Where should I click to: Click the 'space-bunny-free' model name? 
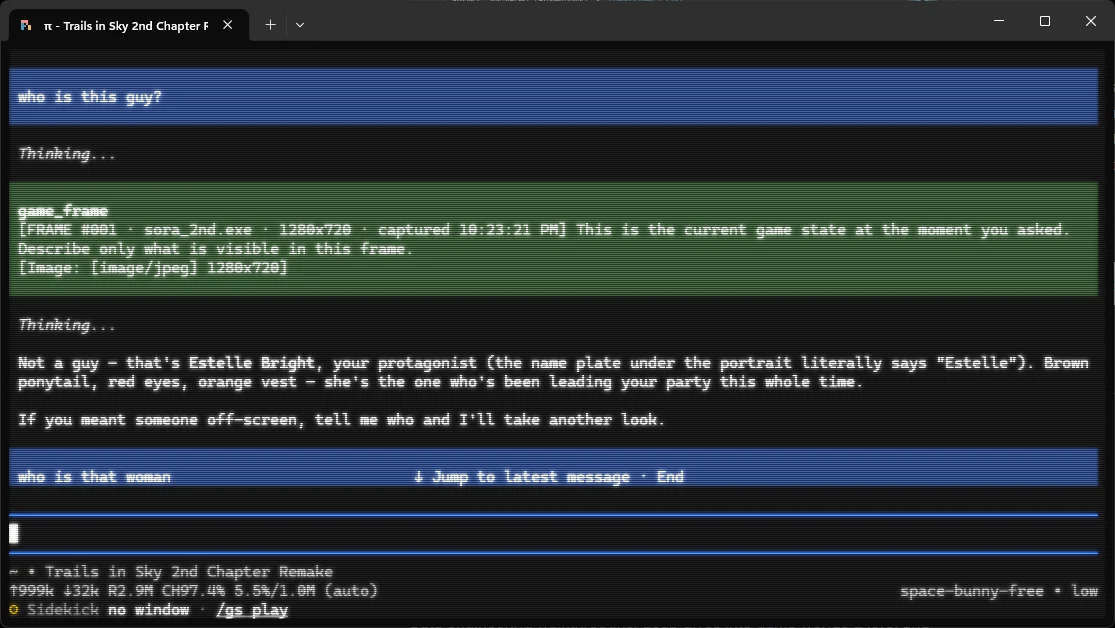[971, 591]
